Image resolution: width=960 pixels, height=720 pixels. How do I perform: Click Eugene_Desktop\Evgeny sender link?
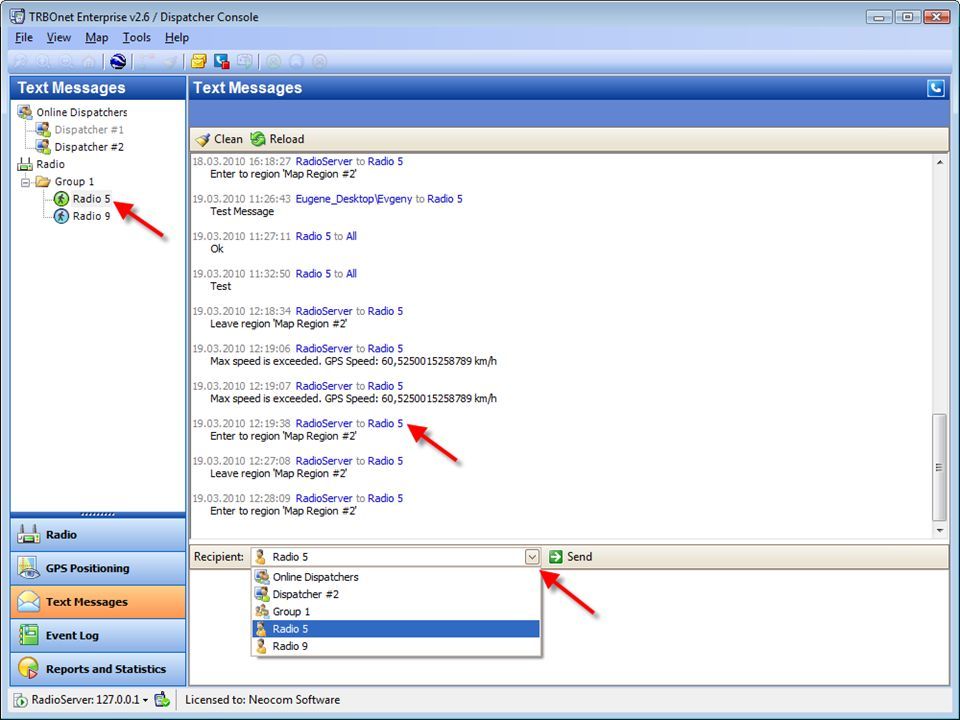(354, 199)
